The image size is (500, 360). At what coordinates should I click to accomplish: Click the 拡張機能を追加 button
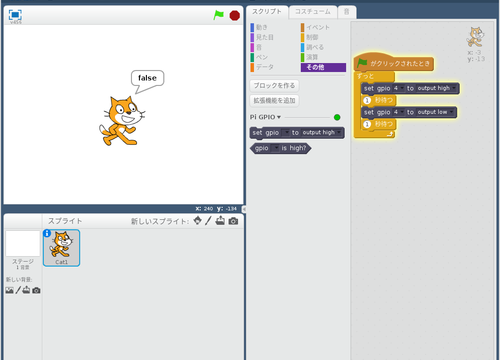[x=274, y=100]
